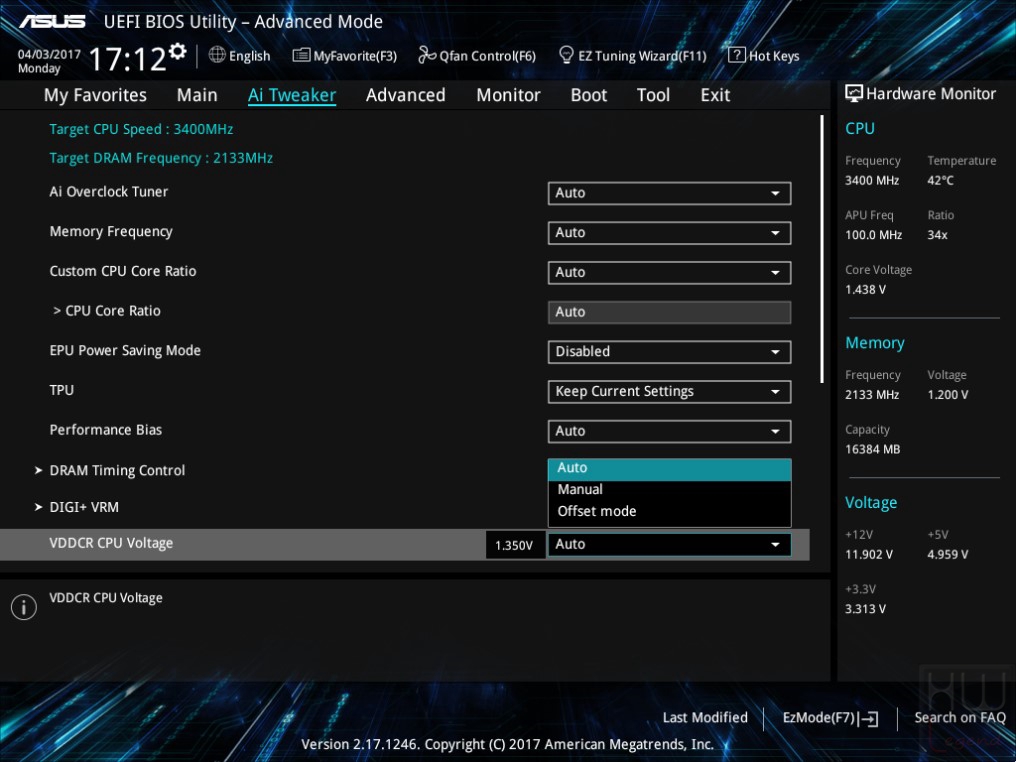
Task: Open the Monitor tab
Action: tap(508, 95)
